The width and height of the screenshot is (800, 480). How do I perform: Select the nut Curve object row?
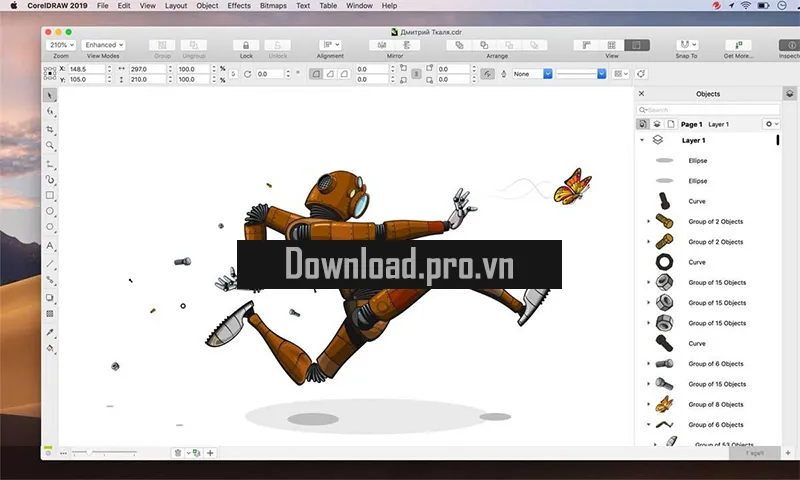pos(708,262)
